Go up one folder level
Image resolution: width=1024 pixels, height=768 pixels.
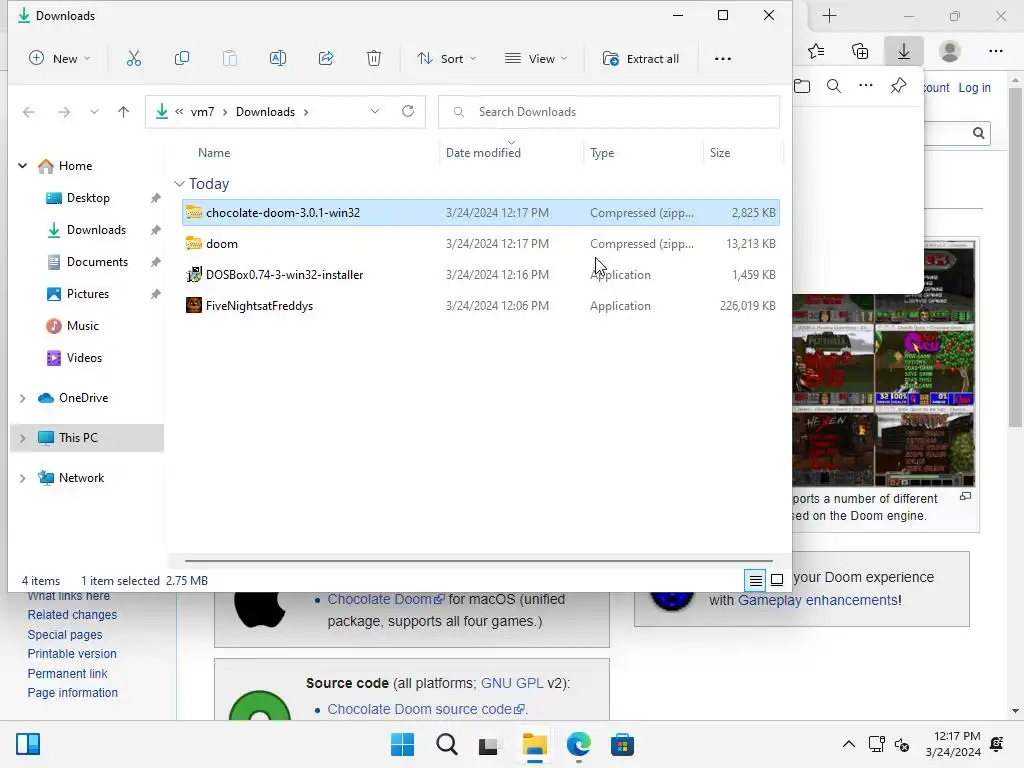point(123,112)
